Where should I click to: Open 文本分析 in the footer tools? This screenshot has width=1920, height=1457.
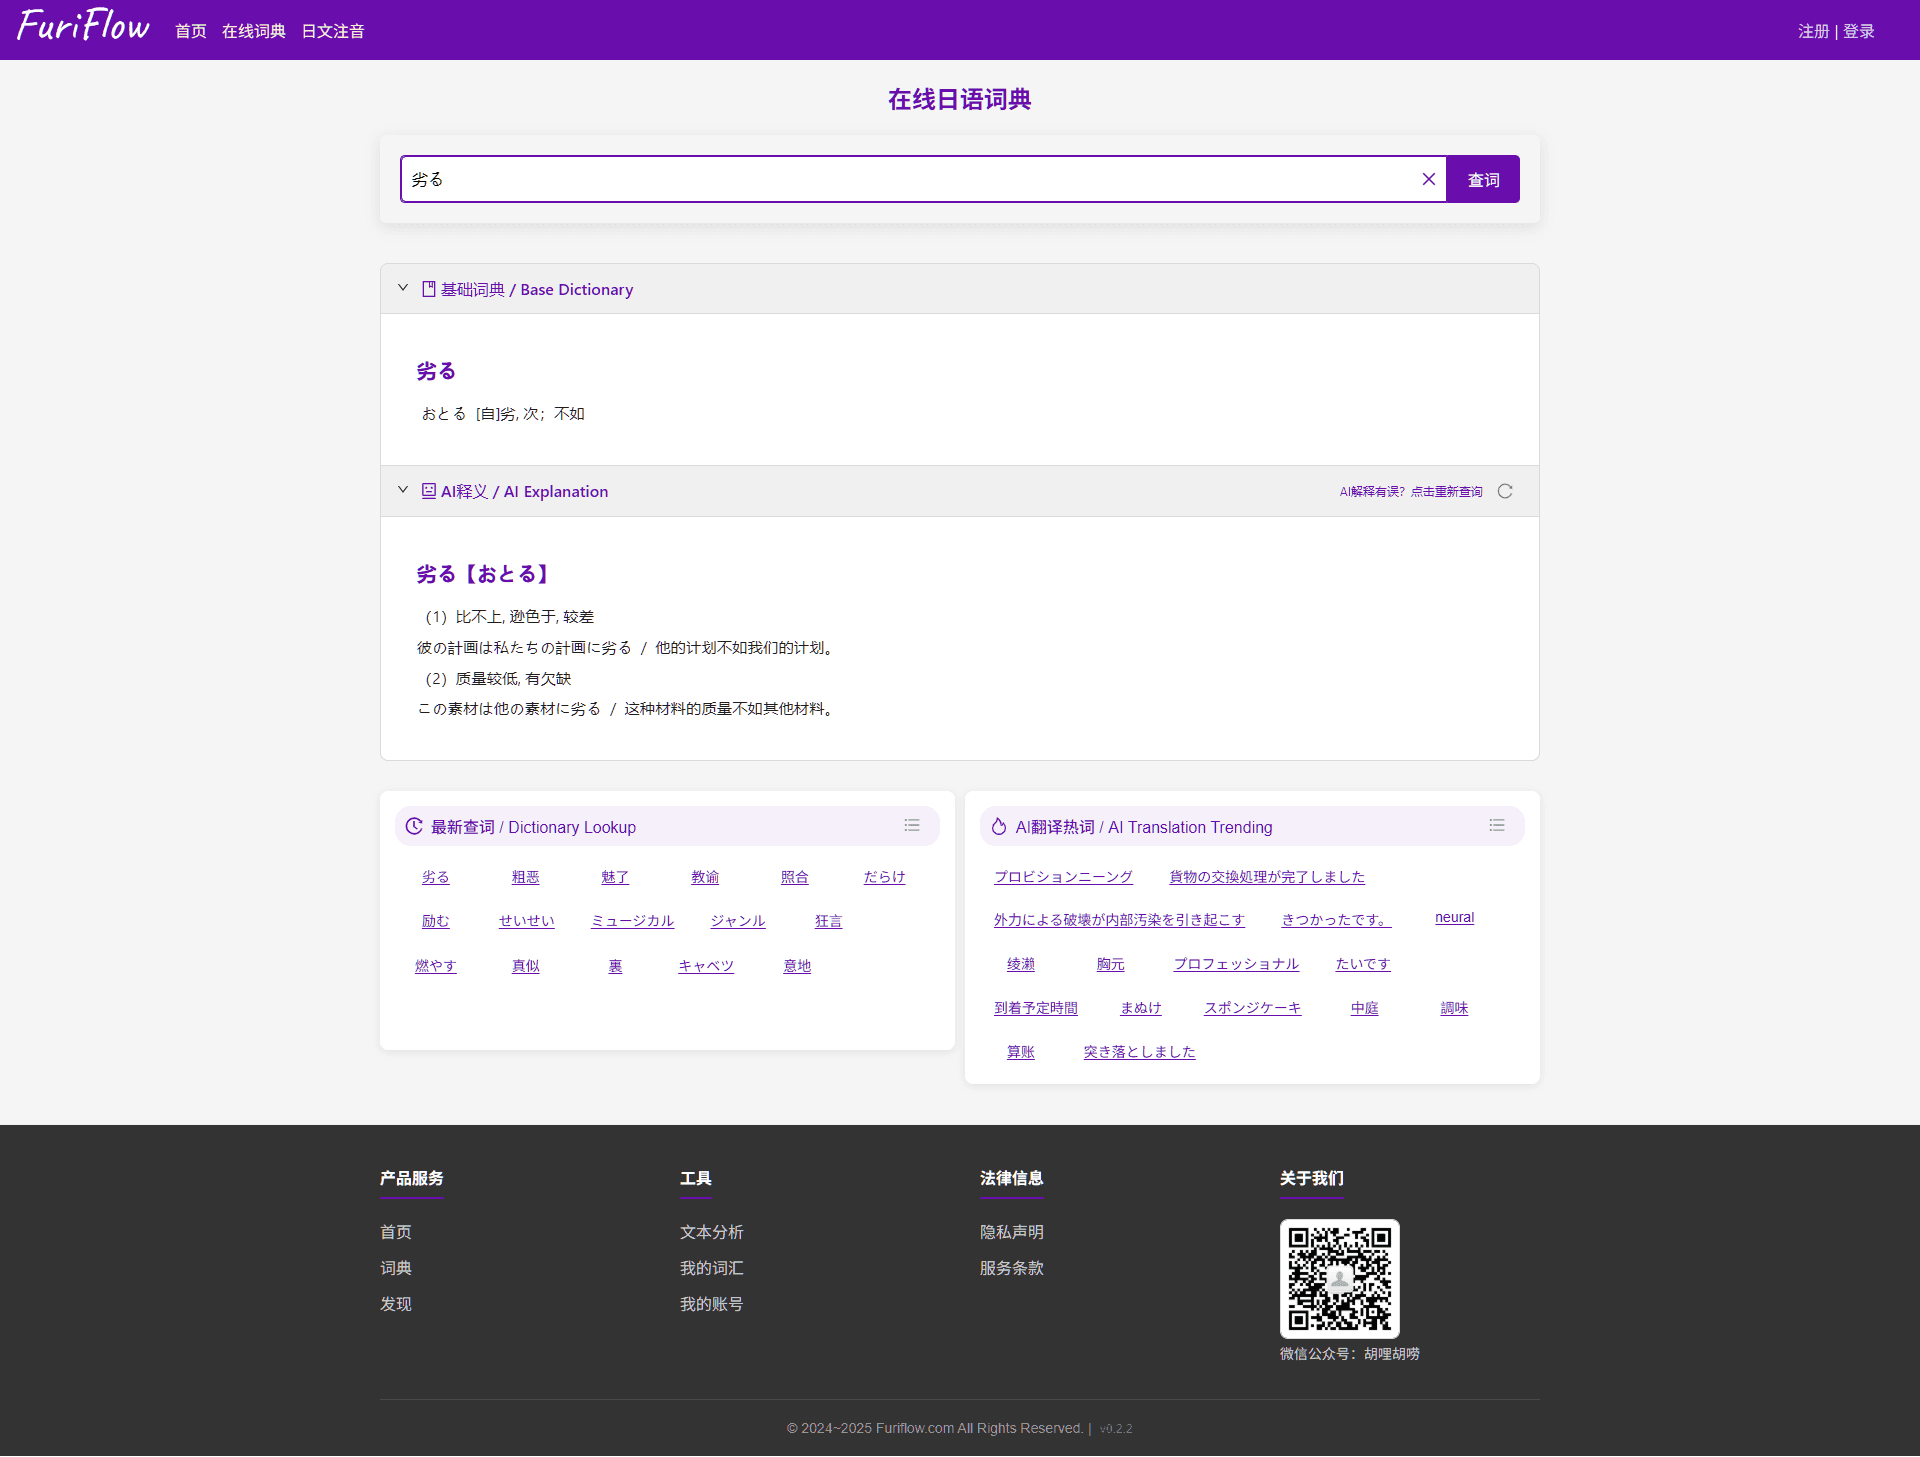click(x=712, y=1232)
